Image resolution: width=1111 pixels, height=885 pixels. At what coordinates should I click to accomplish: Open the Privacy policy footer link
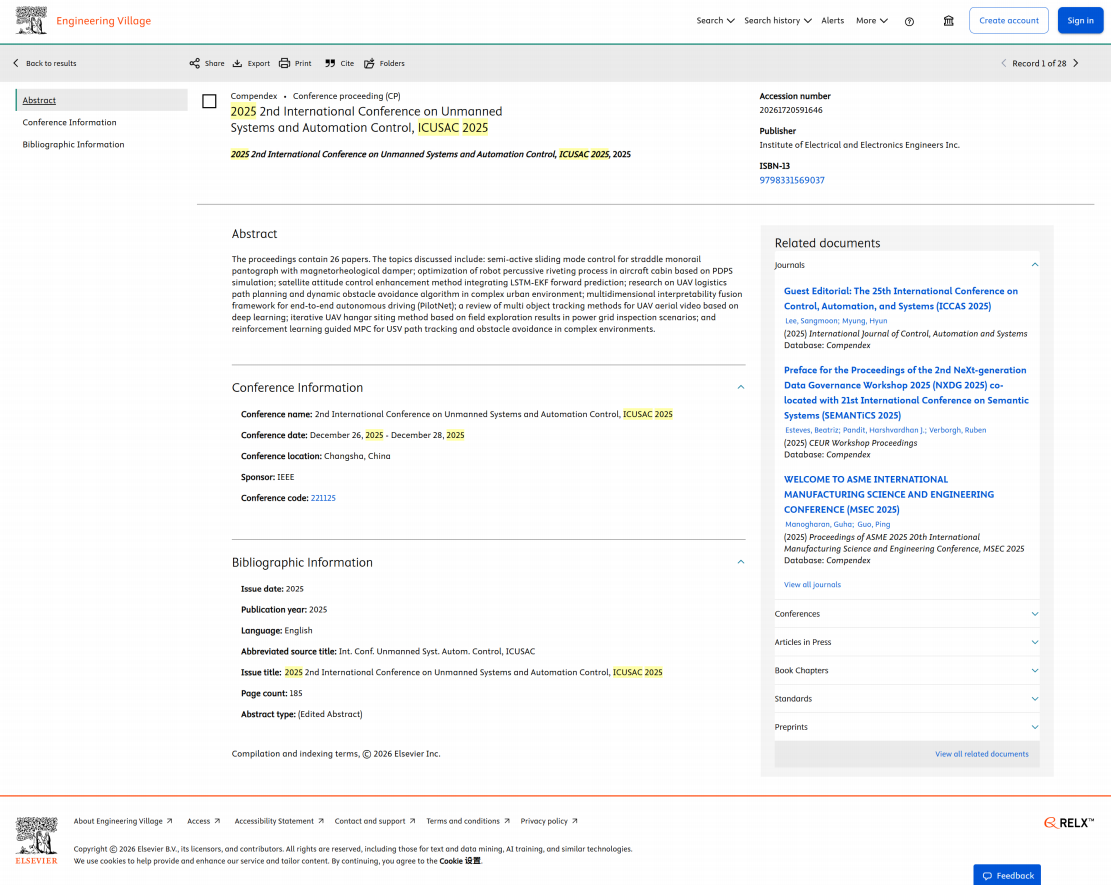(x=549, y=821)
